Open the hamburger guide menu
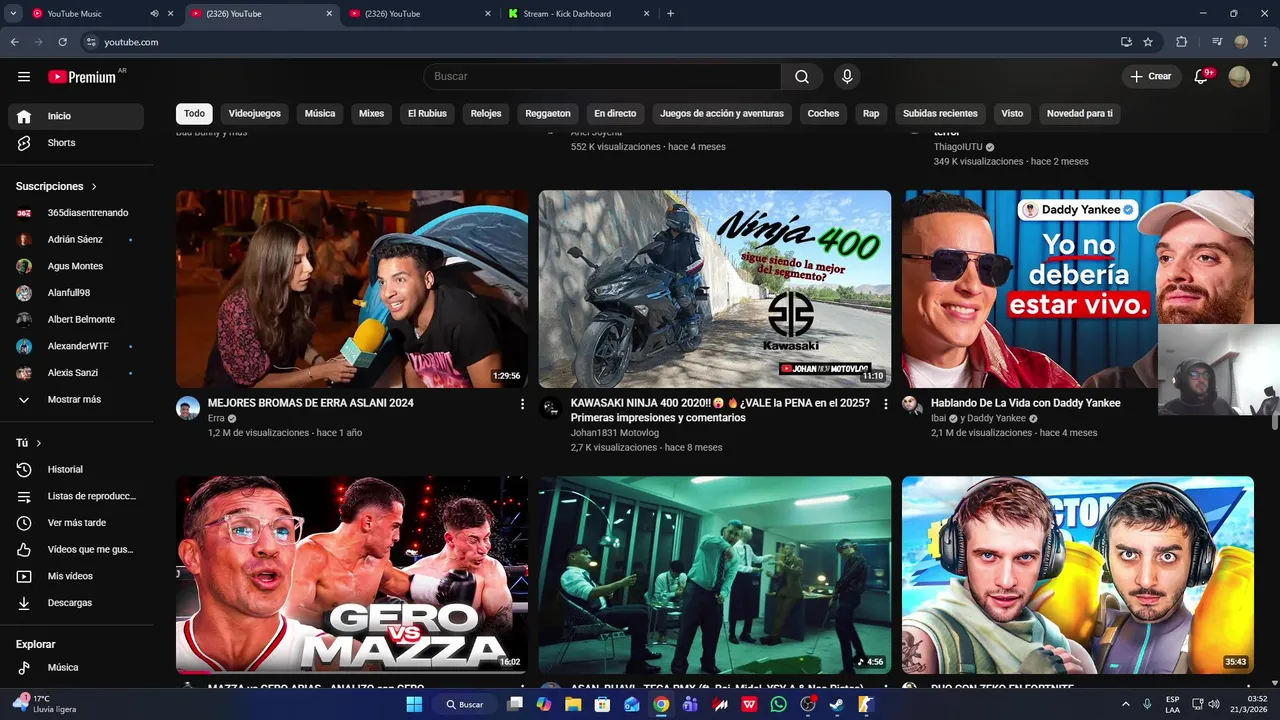The height and width of the screenshot is (720, 1280). pyautogui.click(x=24, y=77)
